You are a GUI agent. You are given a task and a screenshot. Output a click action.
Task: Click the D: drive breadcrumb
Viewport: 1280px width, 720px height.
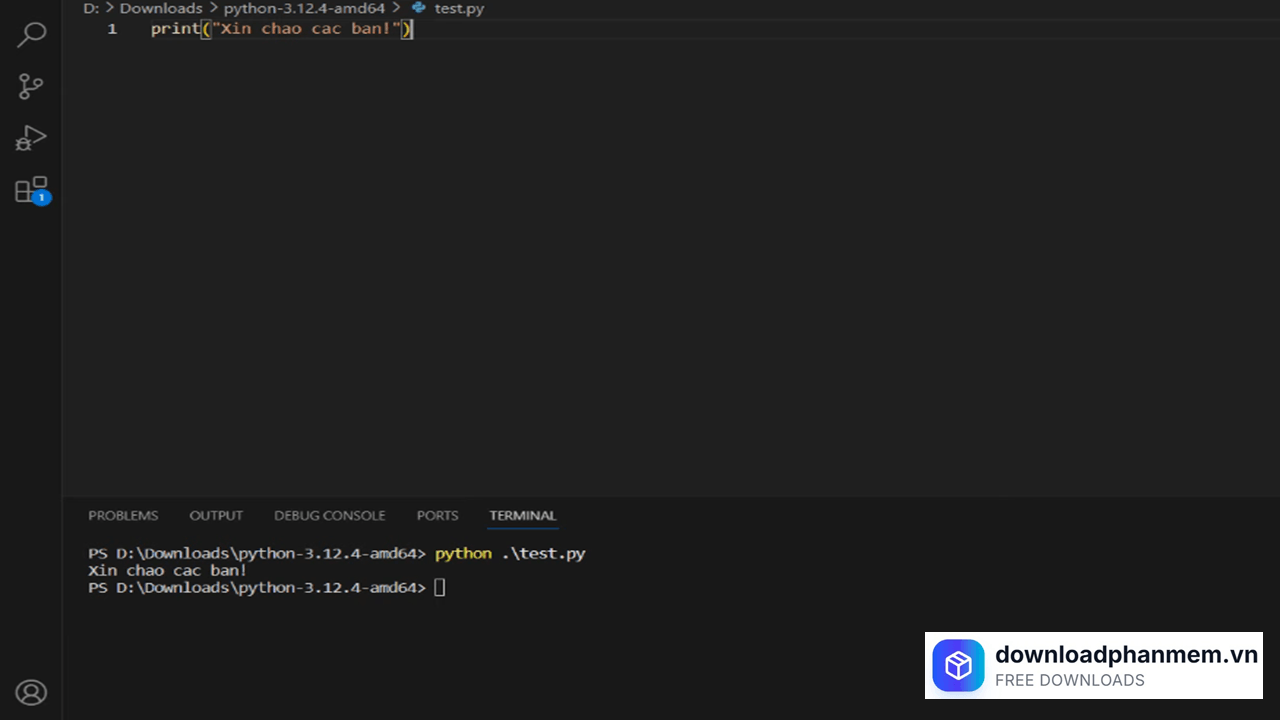click(91, 8)
